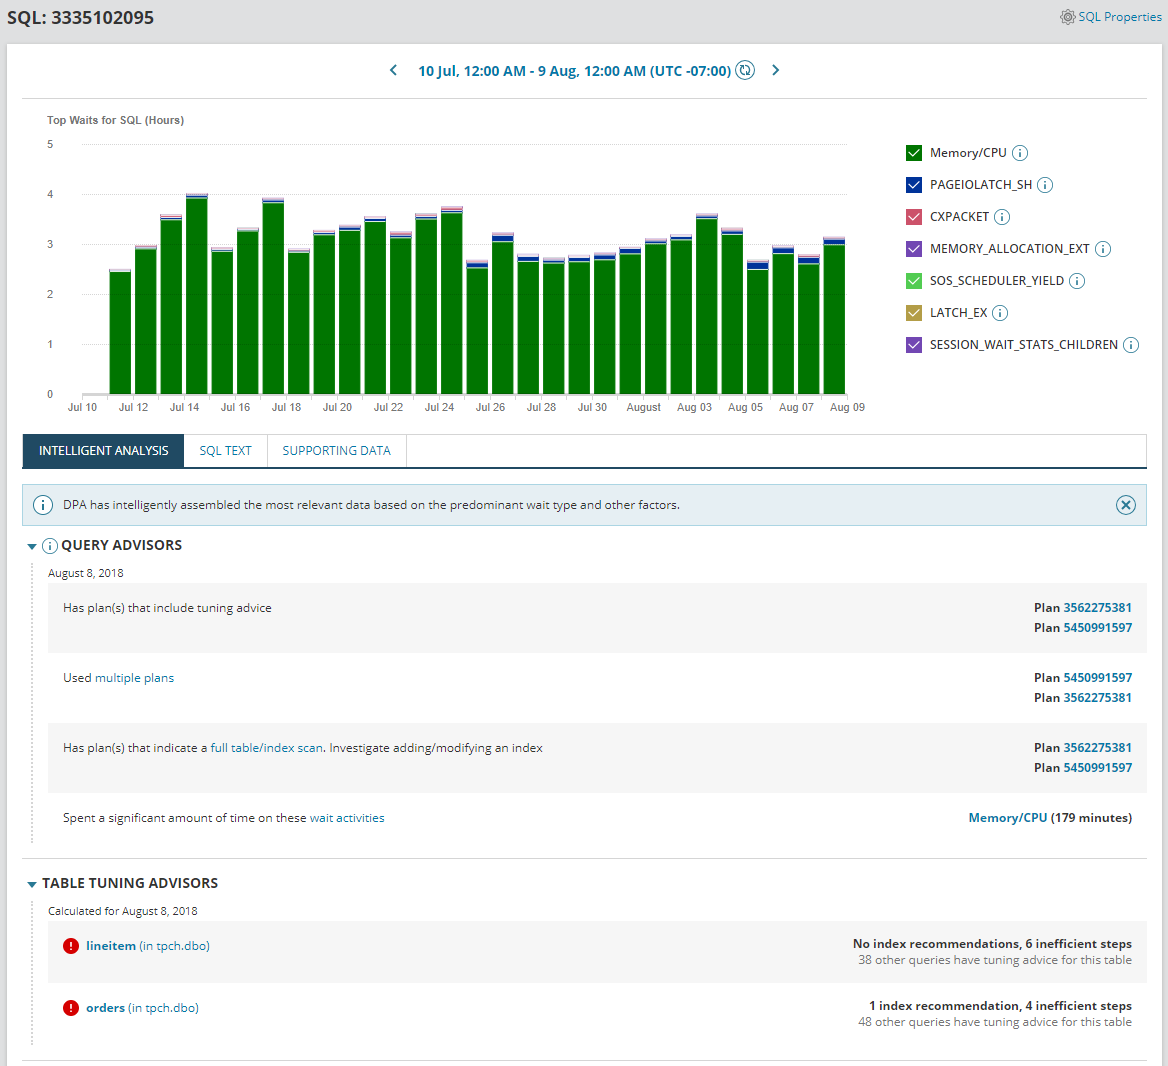Go to next time range arrow
This screenshot has width=1168, height=1066.
[x=775, y=70]
